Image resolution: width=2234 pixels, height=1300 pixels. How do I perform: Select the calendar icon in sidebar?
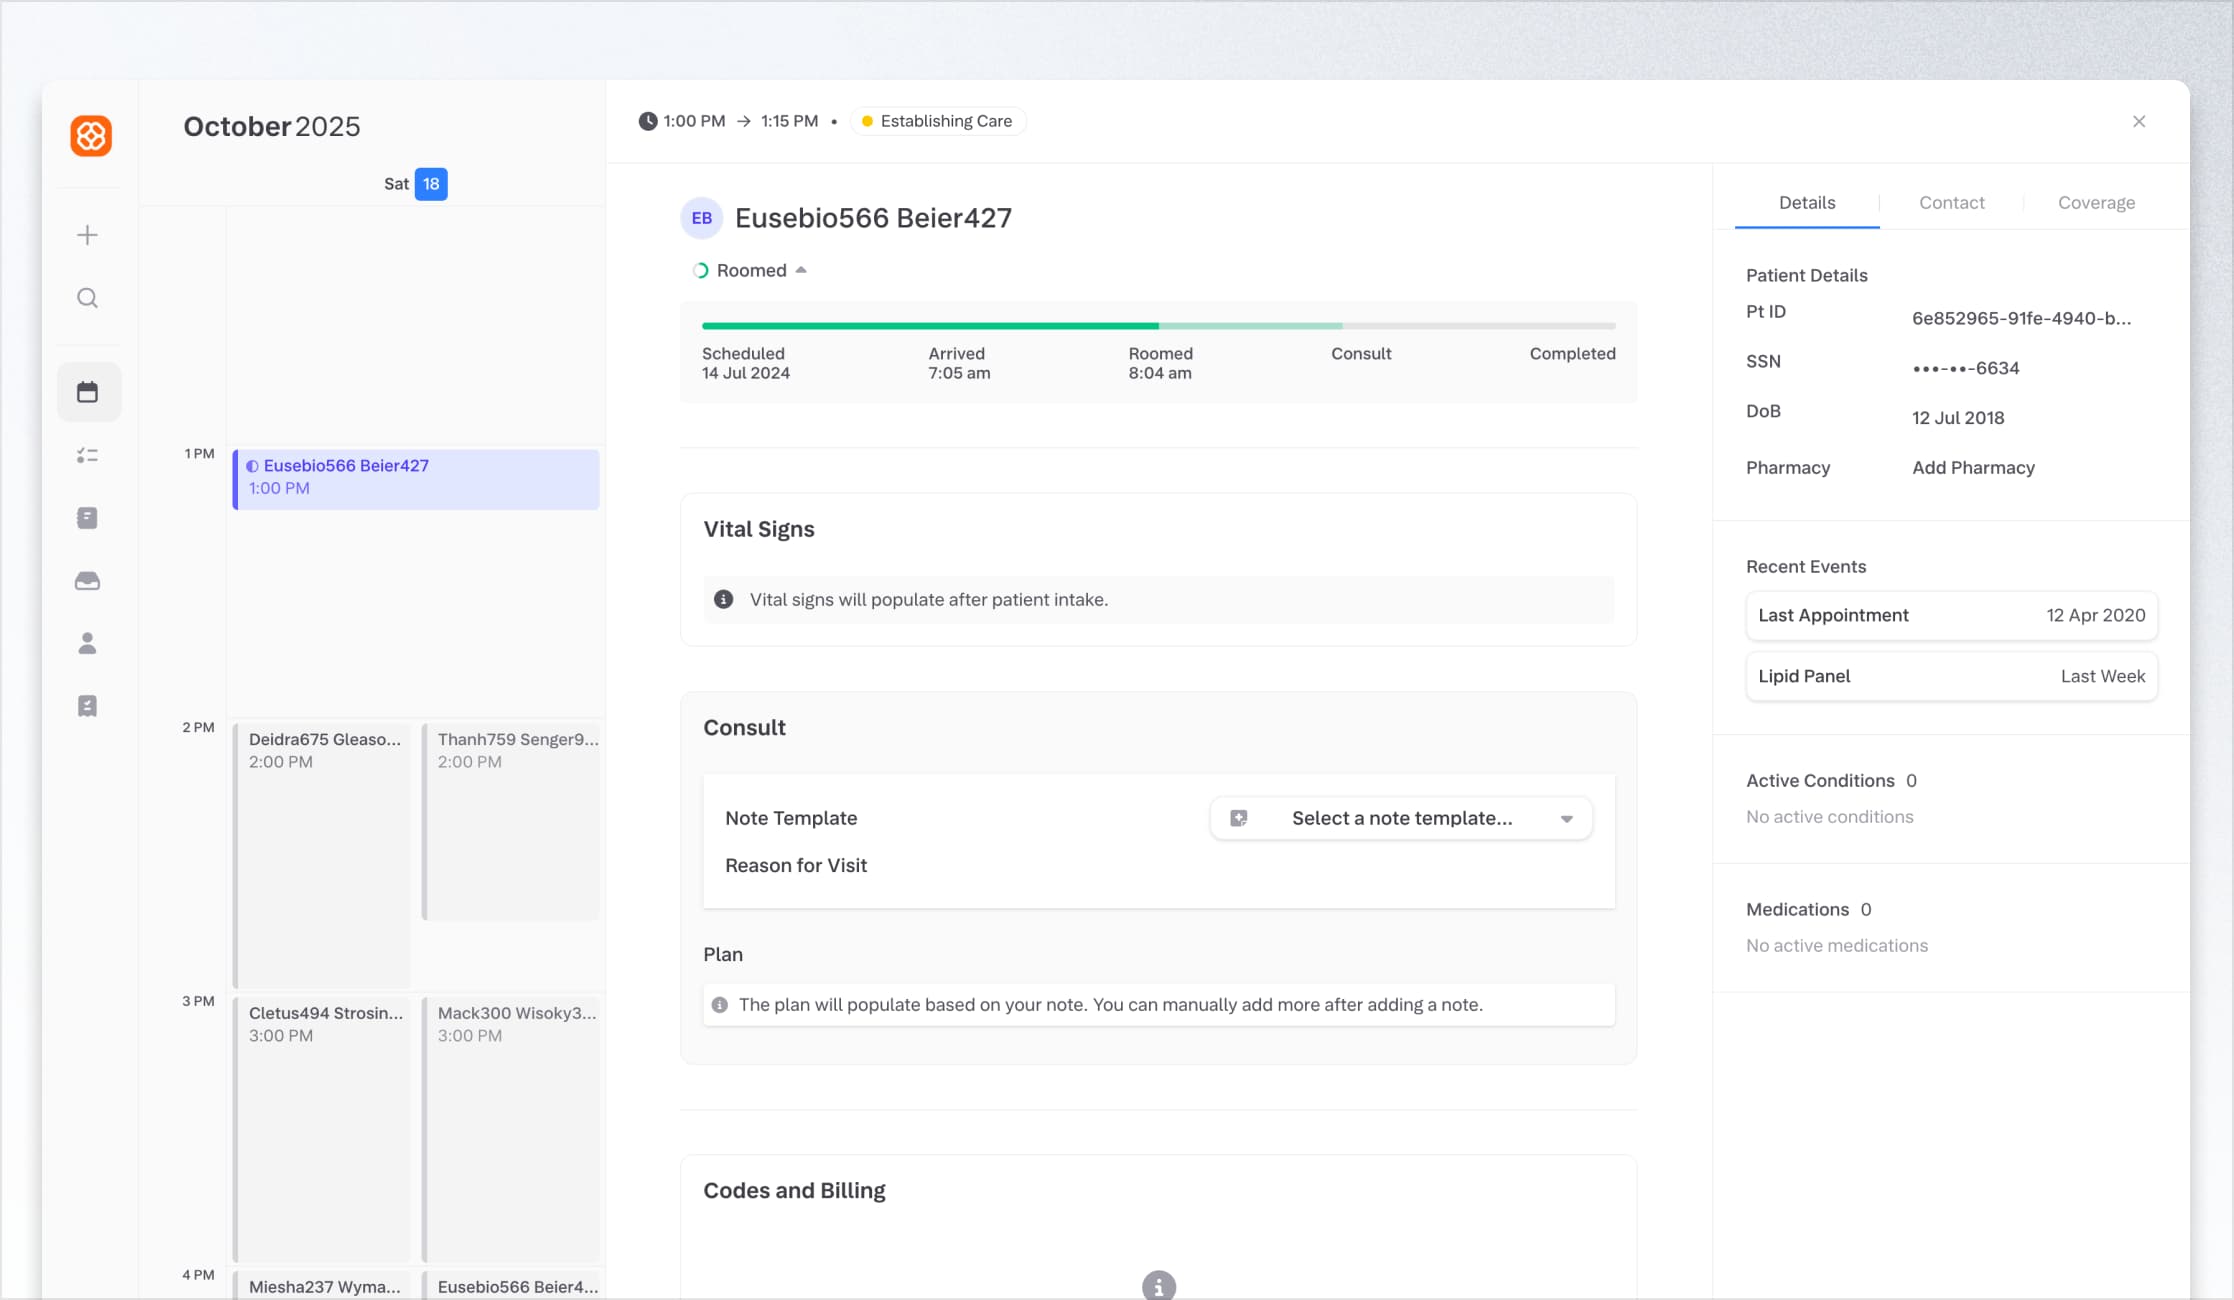[x=88, y=392]
